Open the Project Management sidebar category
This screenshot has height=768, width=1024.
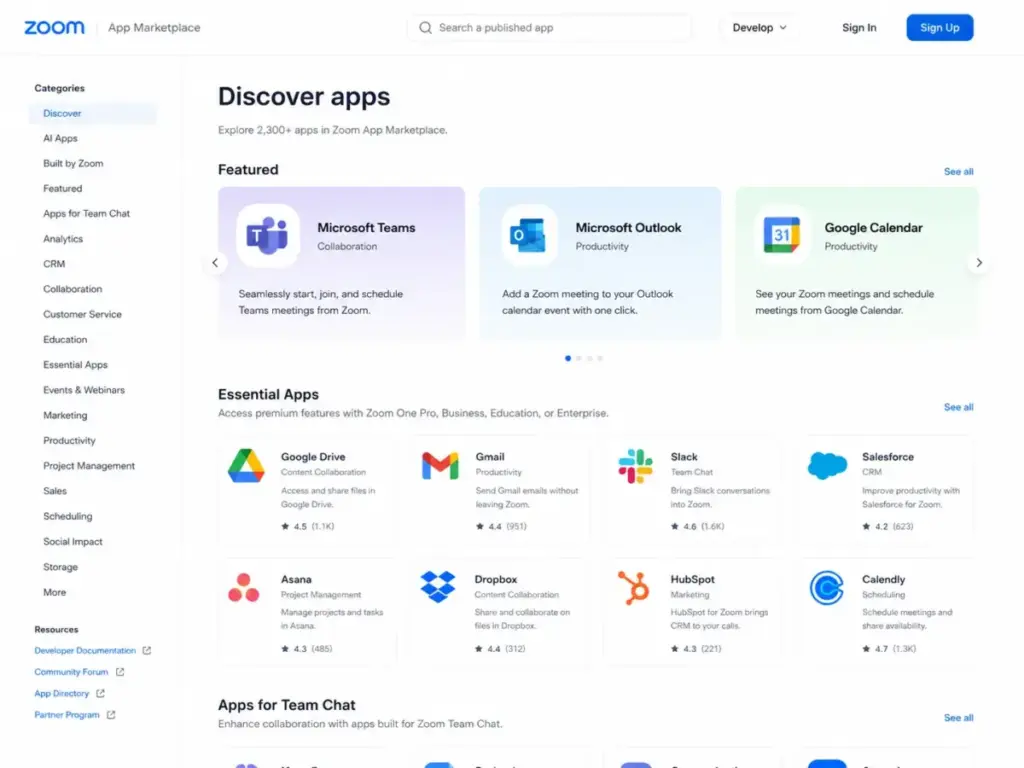(x=89, y=466)
